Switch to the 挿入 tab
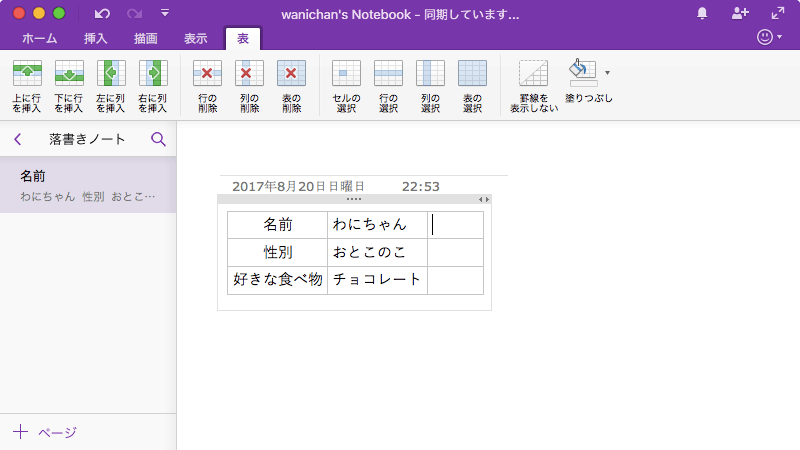Screen dimensions: 800x450 (x=95, y=39)
